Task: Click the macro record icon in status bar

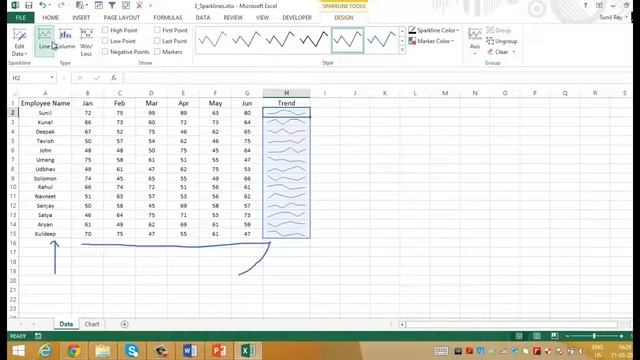Action: [38, 336]
